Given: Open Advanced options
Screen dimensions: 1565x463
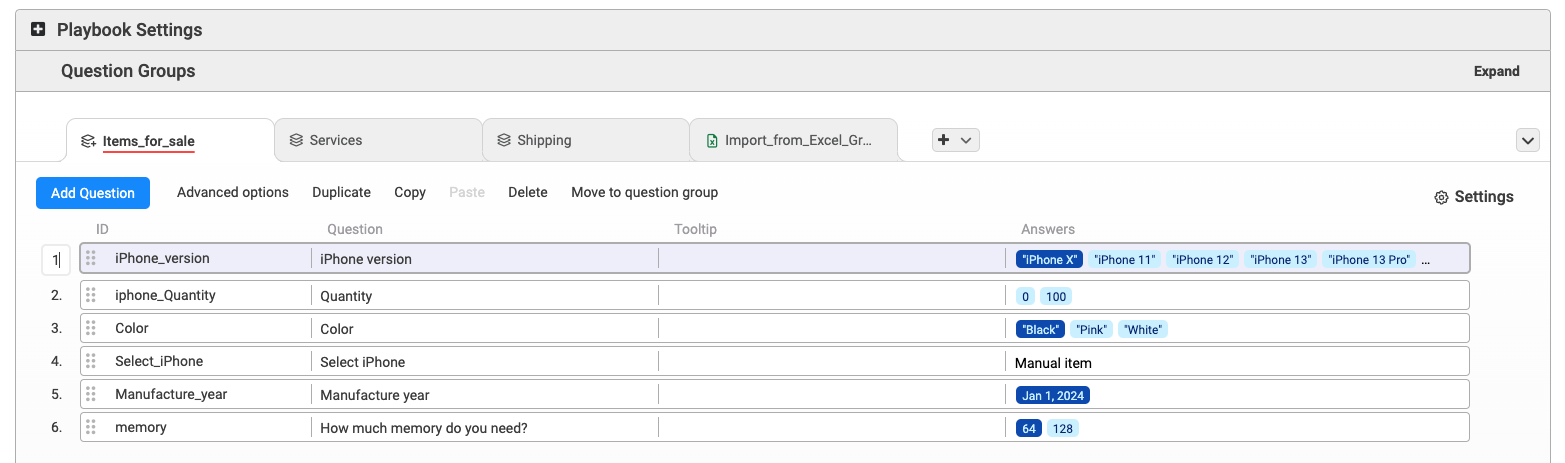Looking at the screenshot, I should [233, 192].
